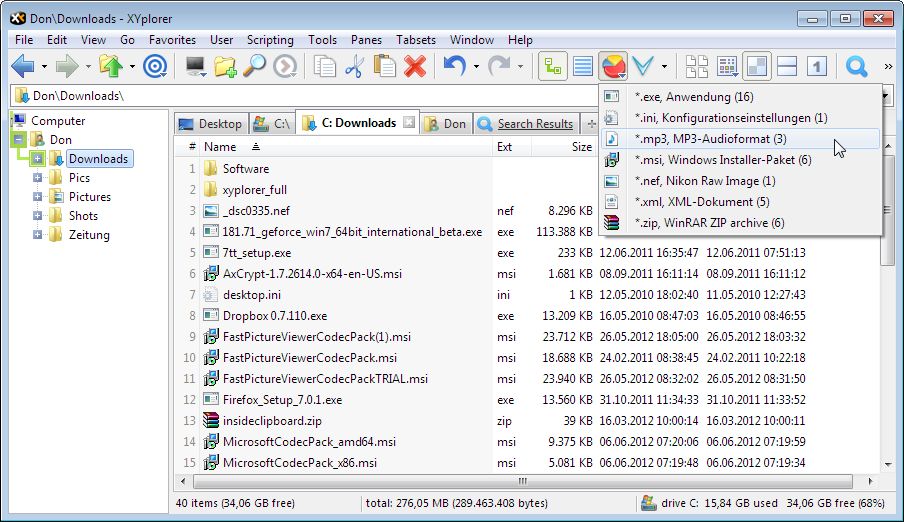904x522 pixels.
Task: Expand the Downloads tree node
Action: [37, 159]
